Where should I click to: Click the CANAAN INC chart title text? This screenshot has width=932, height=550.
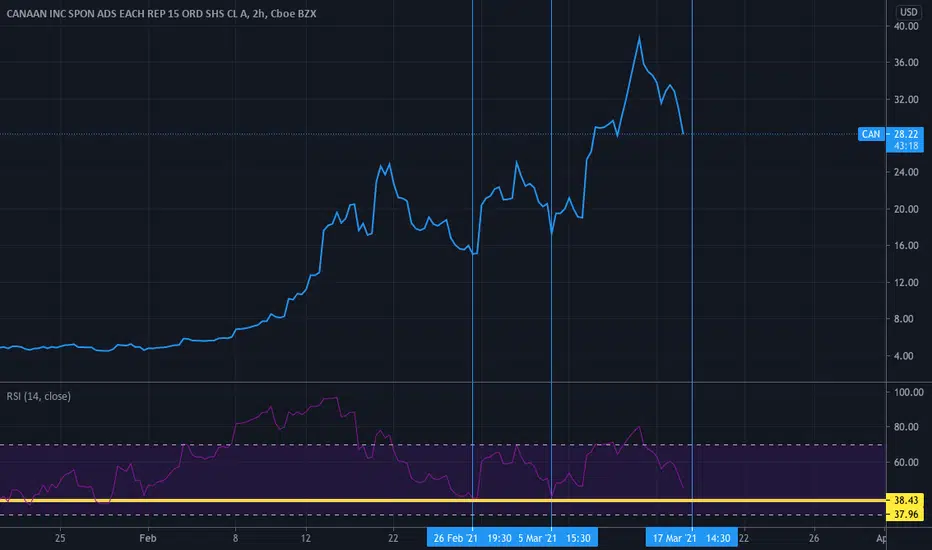pyautogui.click(x=161, y=14)
